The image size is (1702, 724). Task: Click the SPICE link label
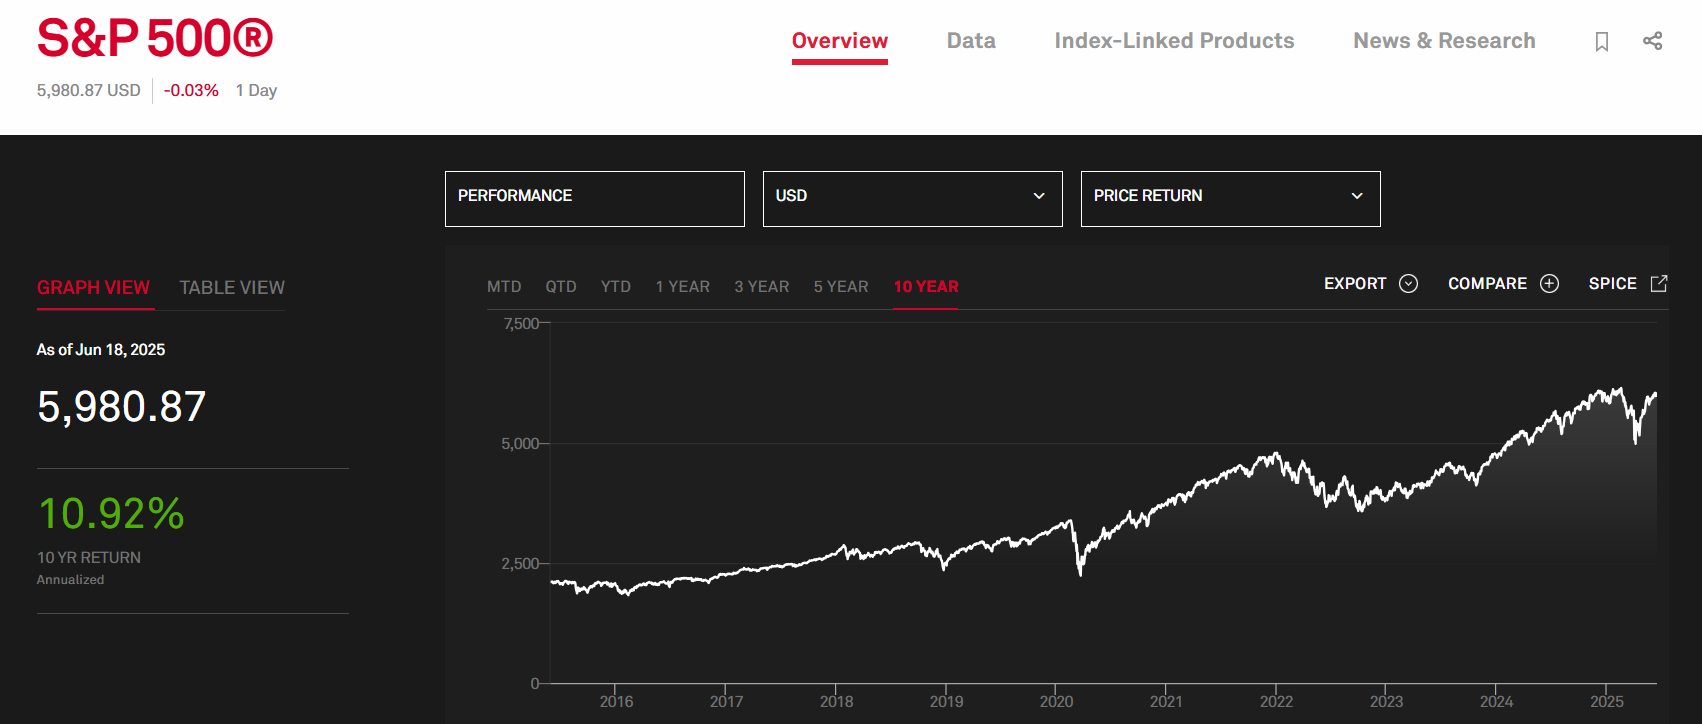(x=1612, y=284)
